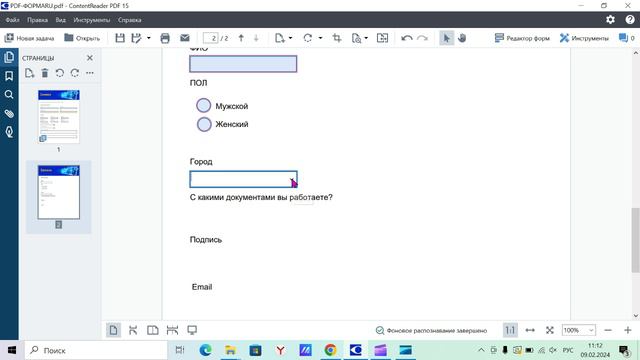Fit page to window
The image size is (640, 360).
coord(549,330)
